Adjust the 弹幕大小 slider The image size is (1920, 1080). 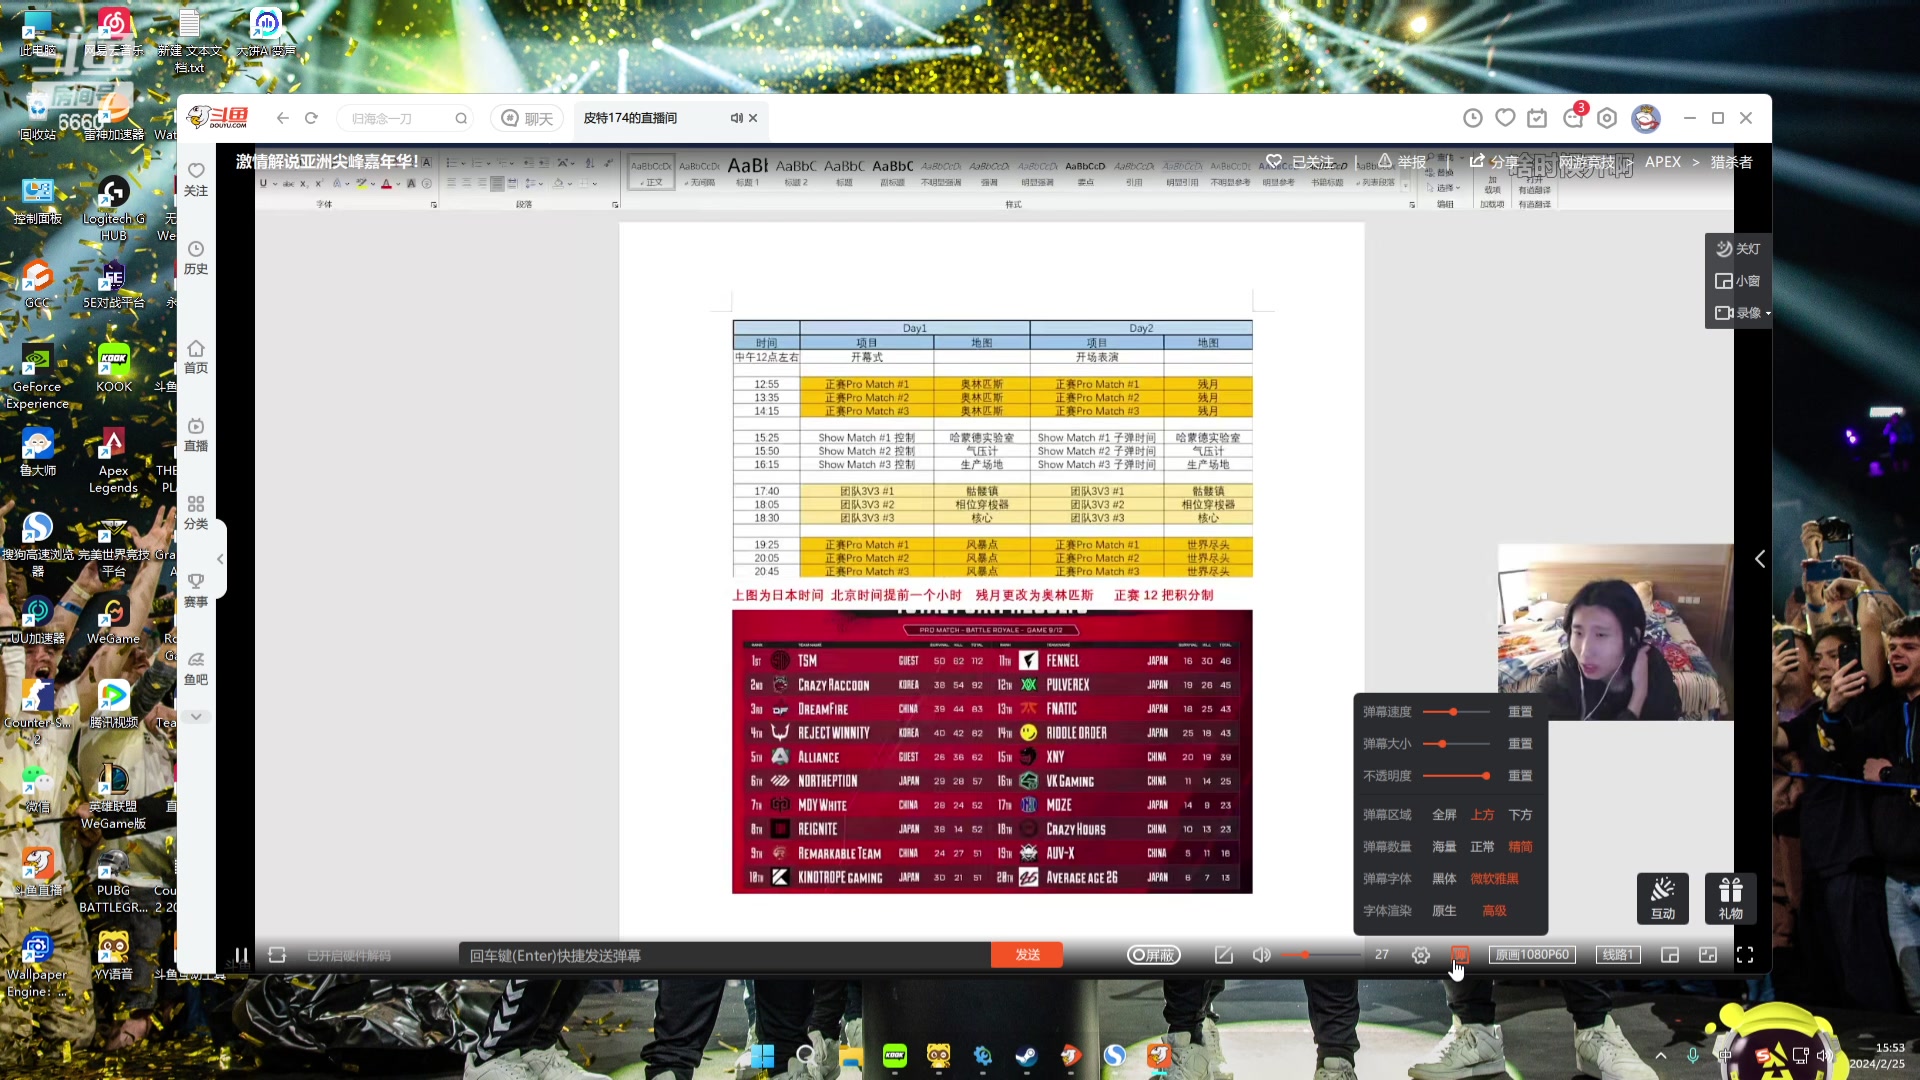tap(1455, 744)
